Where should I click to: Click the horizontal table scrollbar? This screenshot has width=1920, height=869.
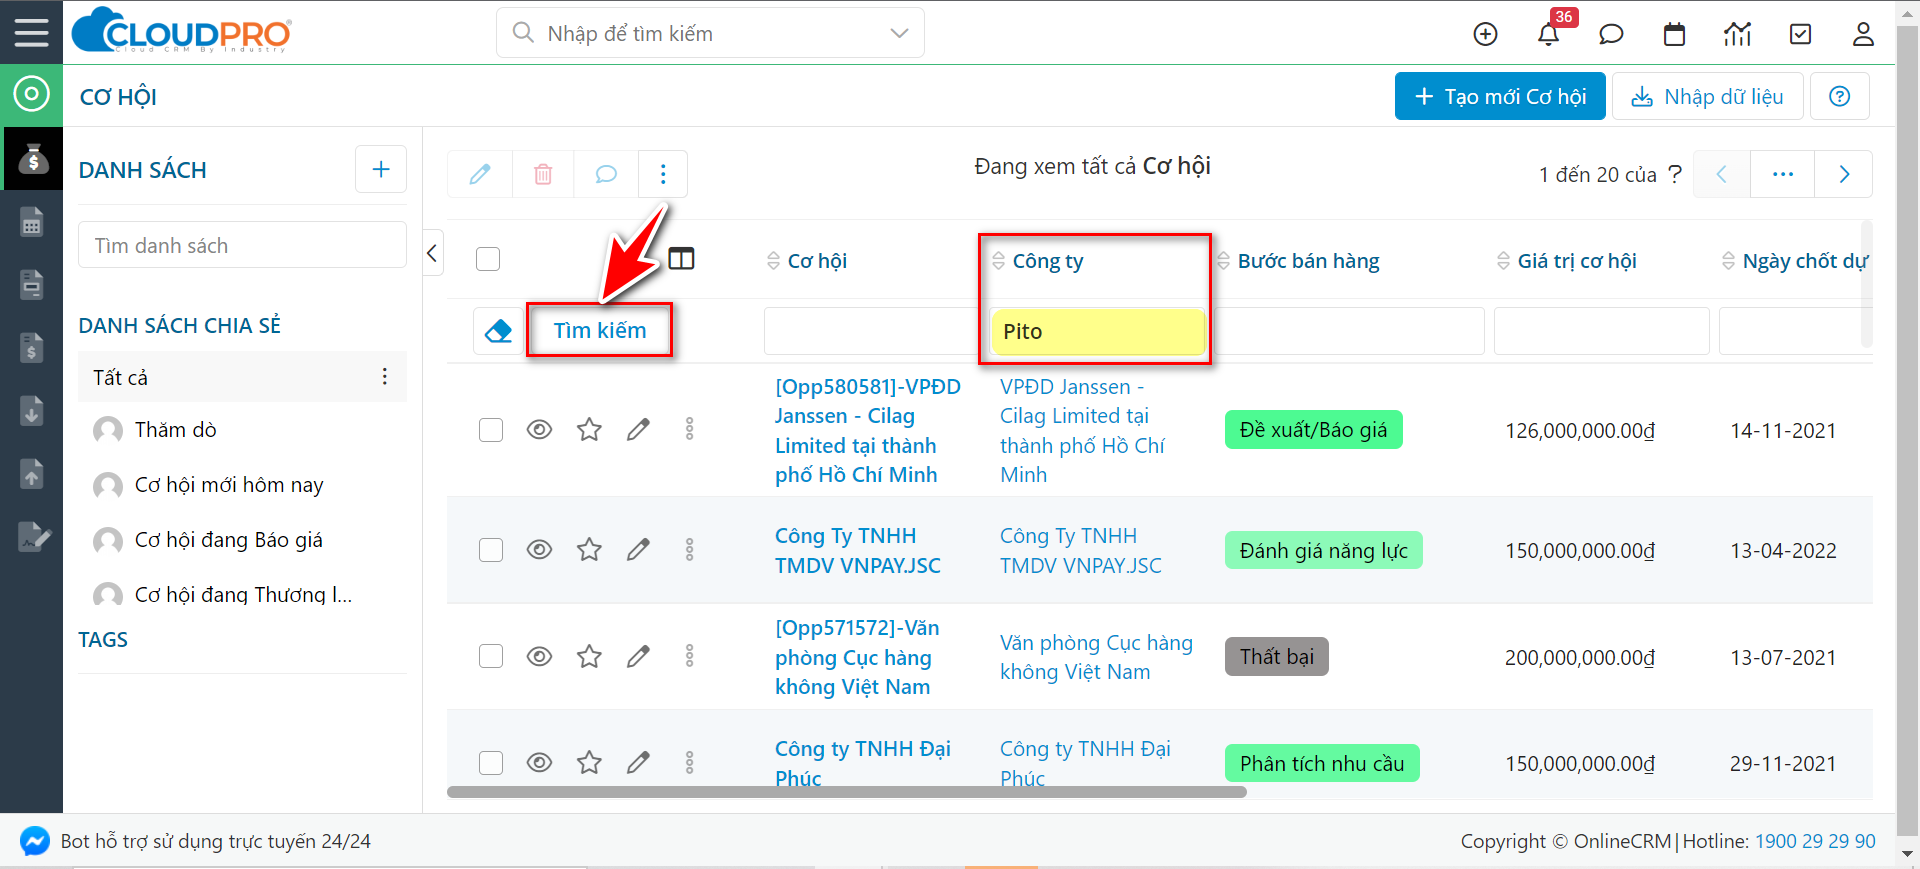point(847,792)
